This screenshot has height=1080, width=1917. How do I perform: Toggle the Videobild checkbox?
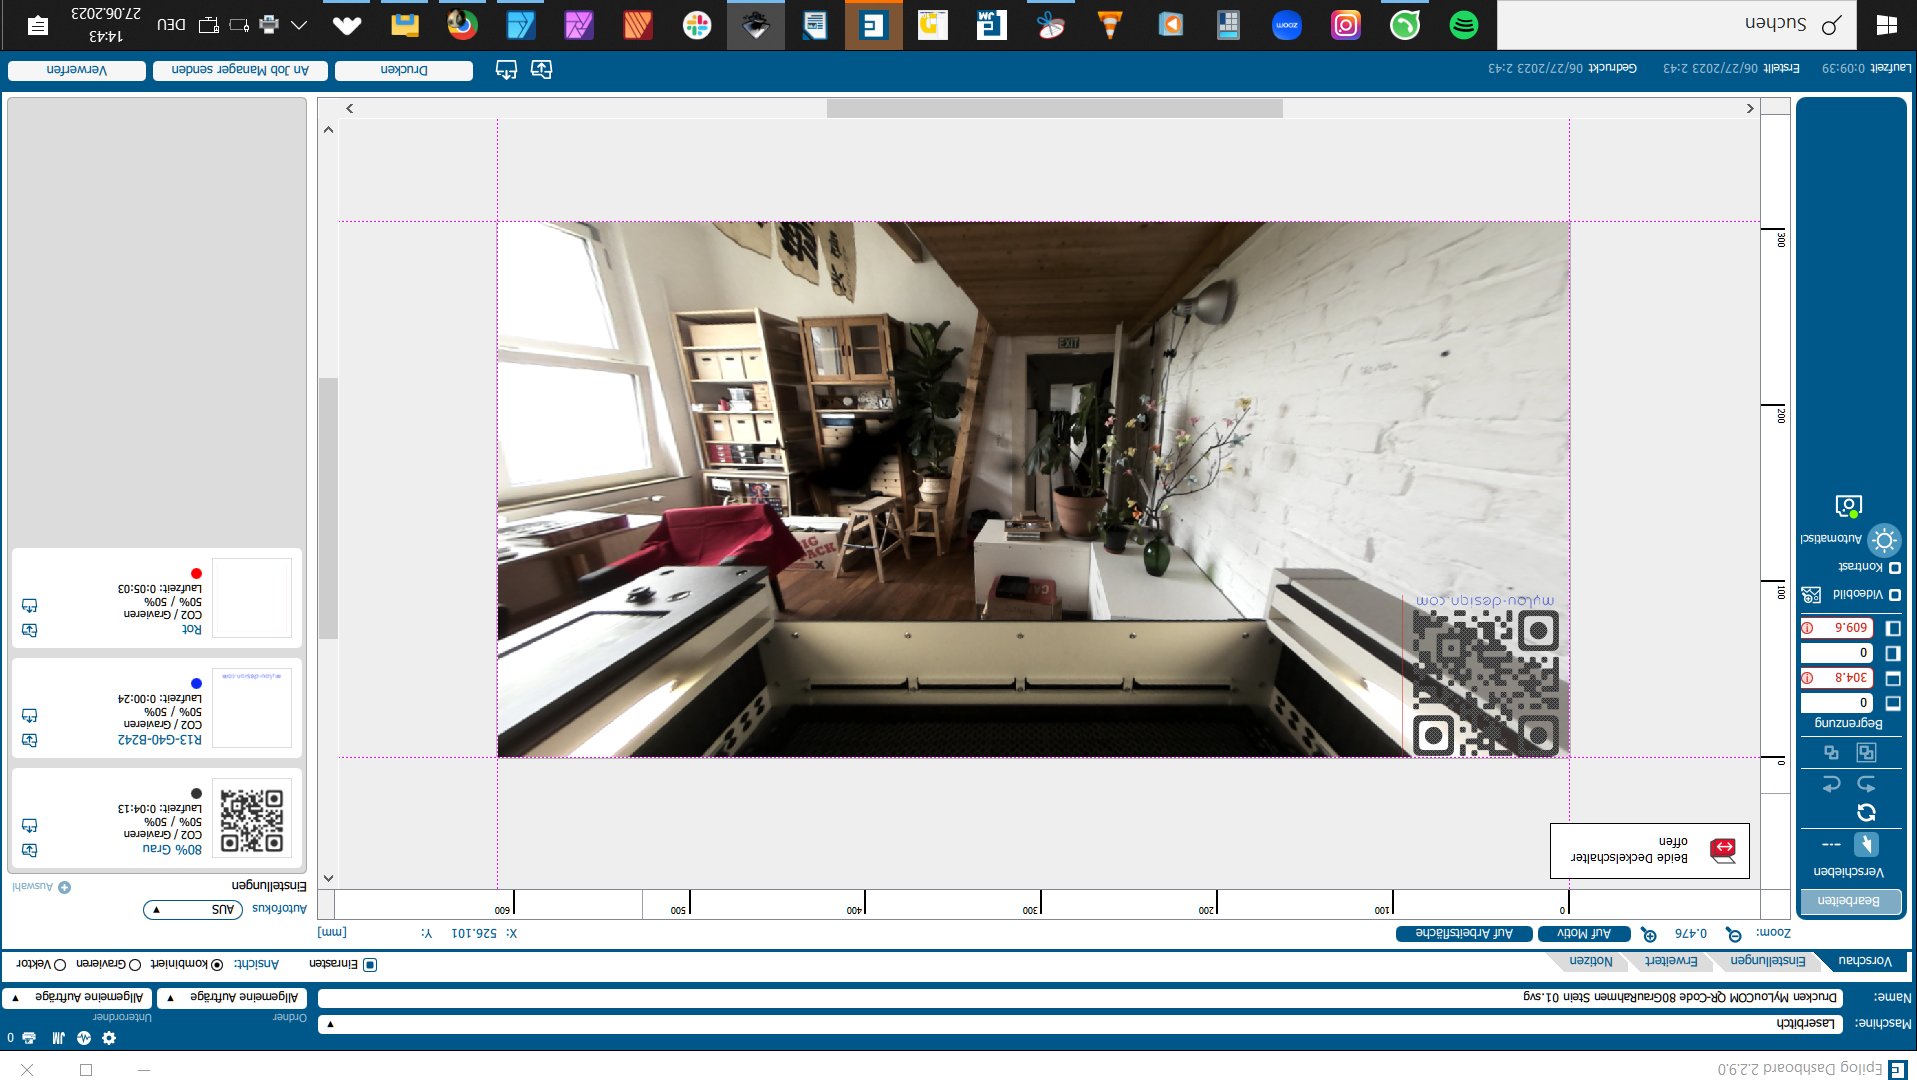(1894, 595)
